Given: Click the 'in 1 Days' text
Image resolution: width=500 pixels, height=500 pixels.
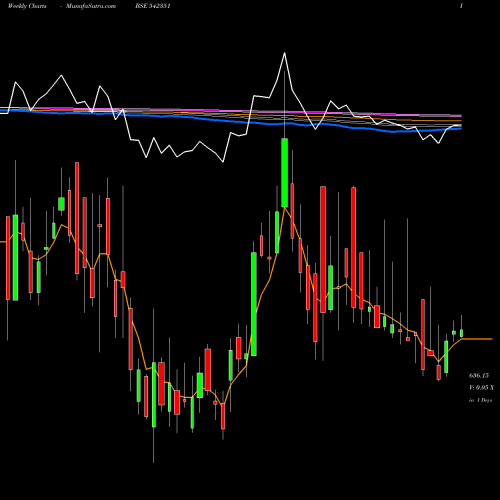Looking at the screenshot, I should coord(480,400).
